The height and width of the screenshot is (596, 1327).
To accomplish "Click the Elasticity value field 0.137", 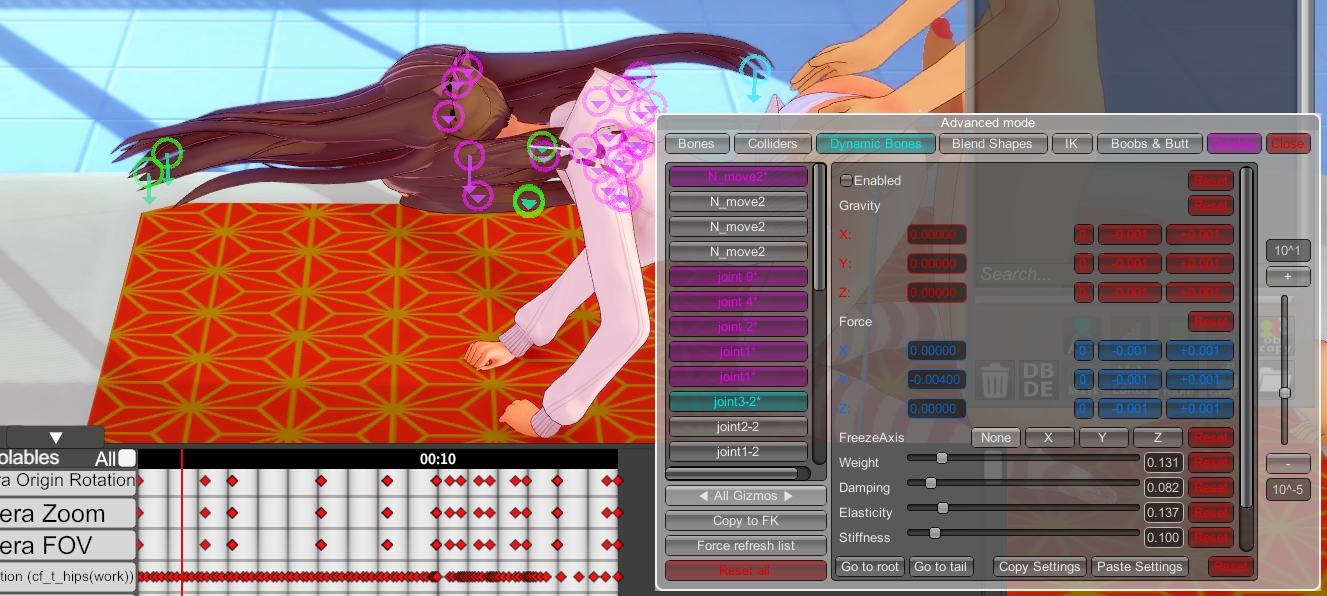I will pos(1164,513).
